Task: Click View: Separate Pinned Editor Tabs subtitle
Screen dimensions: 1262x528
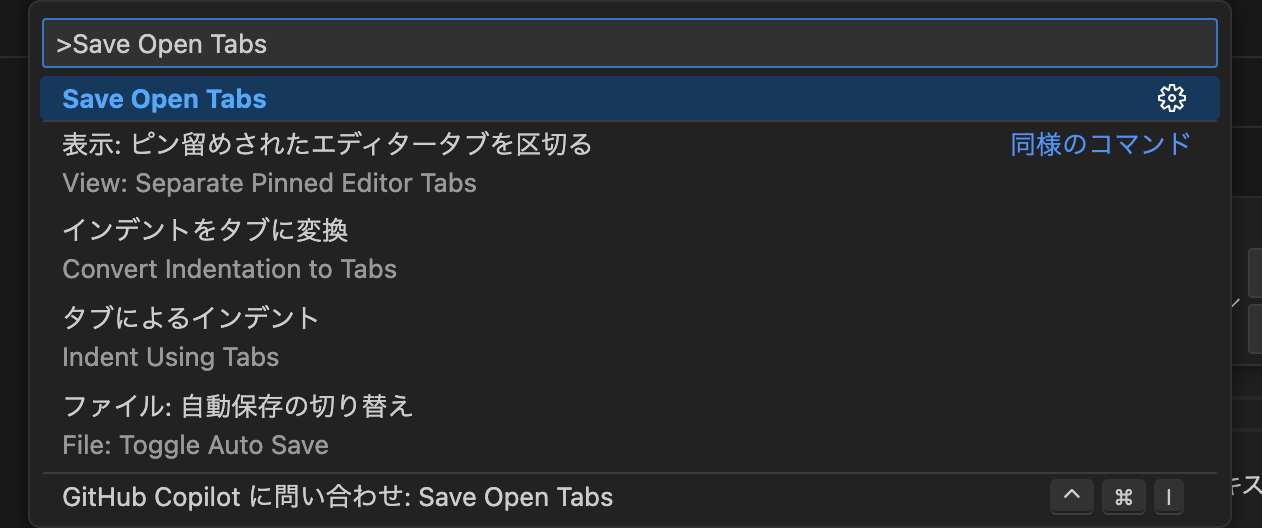Action: 269,183
